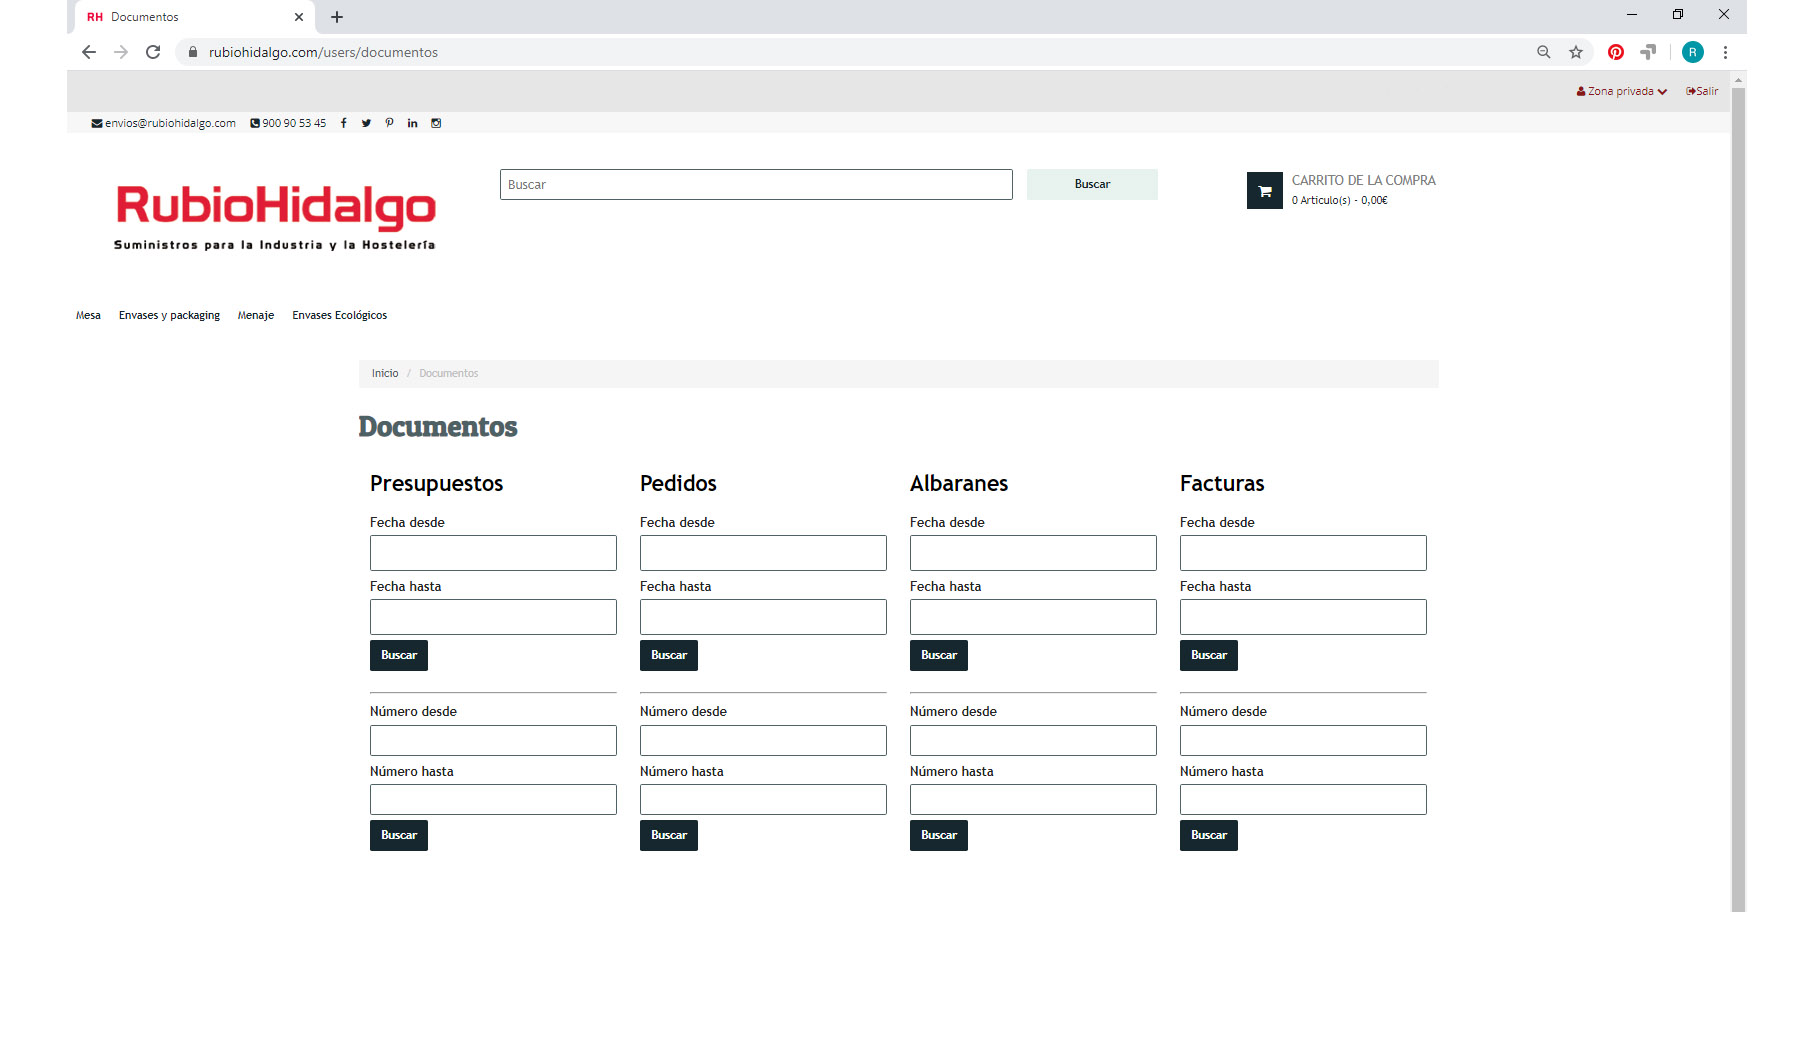
Task: Focus Pedidos Fecha hasta field
Action: coord(763,617)
